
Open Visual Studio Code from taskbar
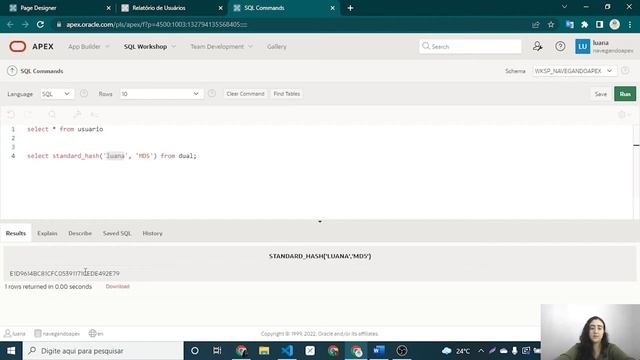(x=287, y=351)
